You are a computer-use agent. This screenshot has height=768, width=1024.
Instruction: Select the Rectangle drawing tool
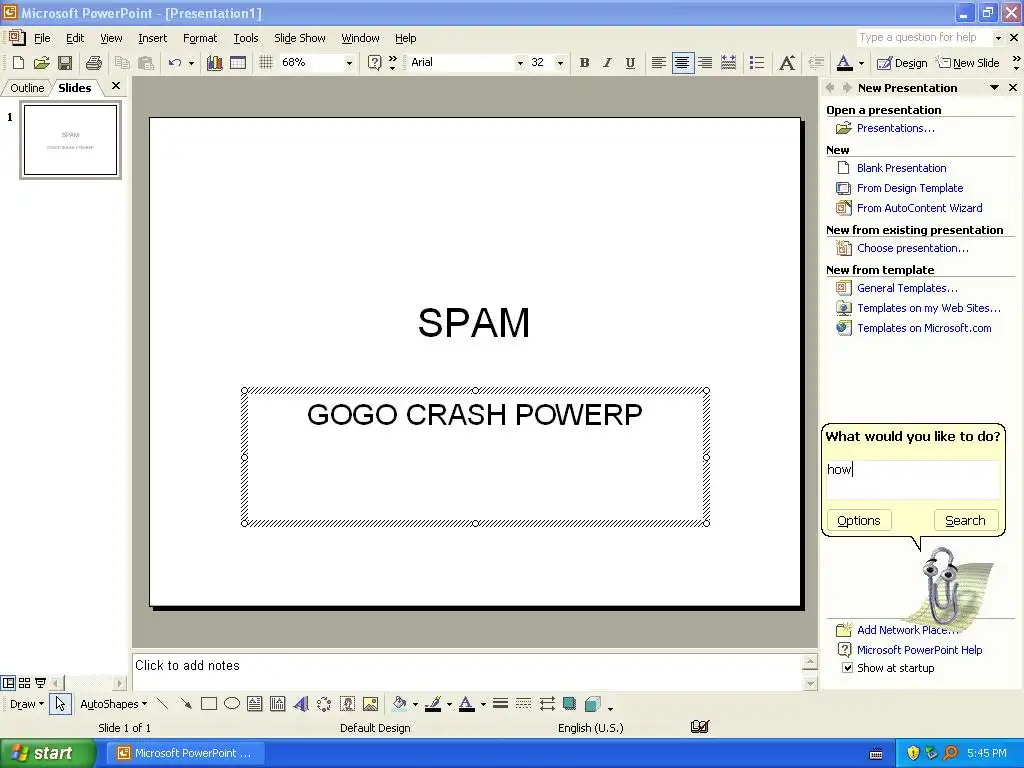pos(209,704)
